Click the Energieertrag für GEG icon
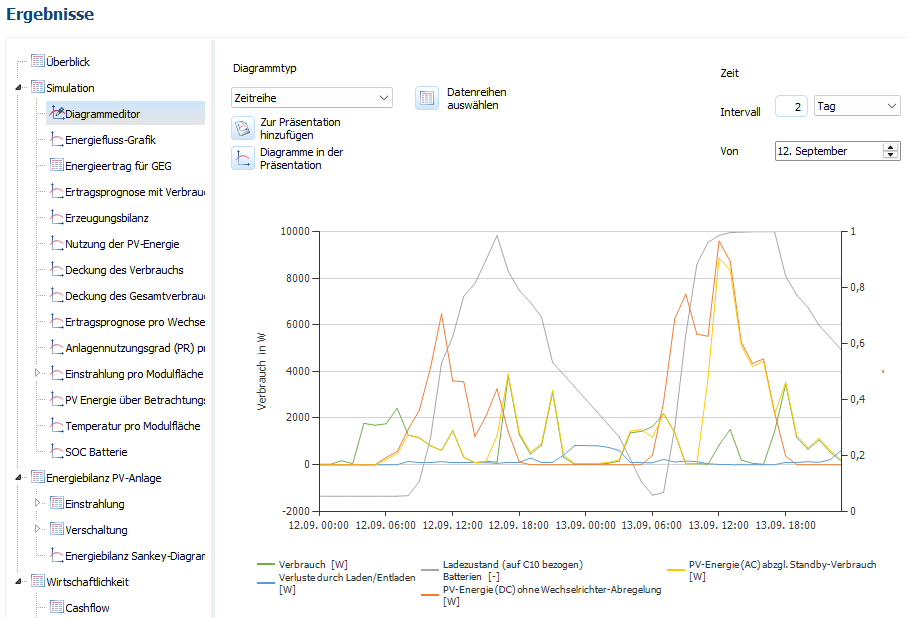This screenshot has width=907, height=618. click(57, 166)
